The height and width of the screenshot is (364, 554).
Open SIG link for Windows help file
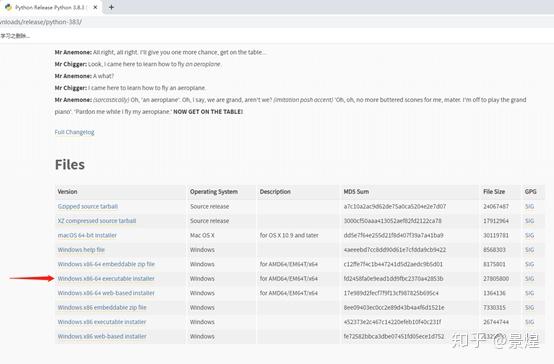click(529, 250)
